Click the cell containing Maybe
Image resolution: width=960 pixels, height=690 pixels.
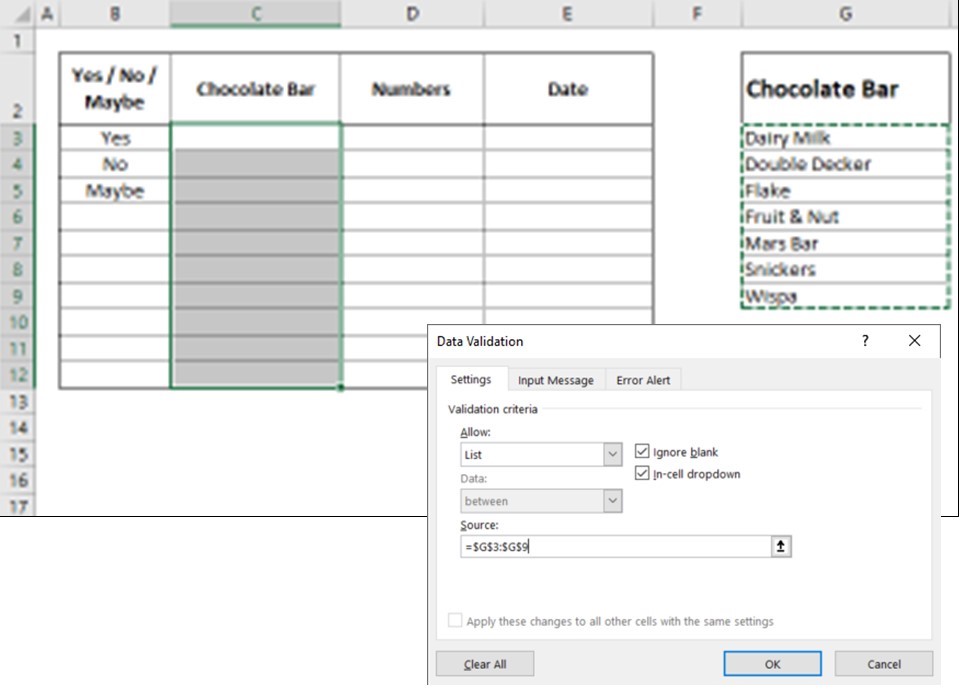(114, 191)
